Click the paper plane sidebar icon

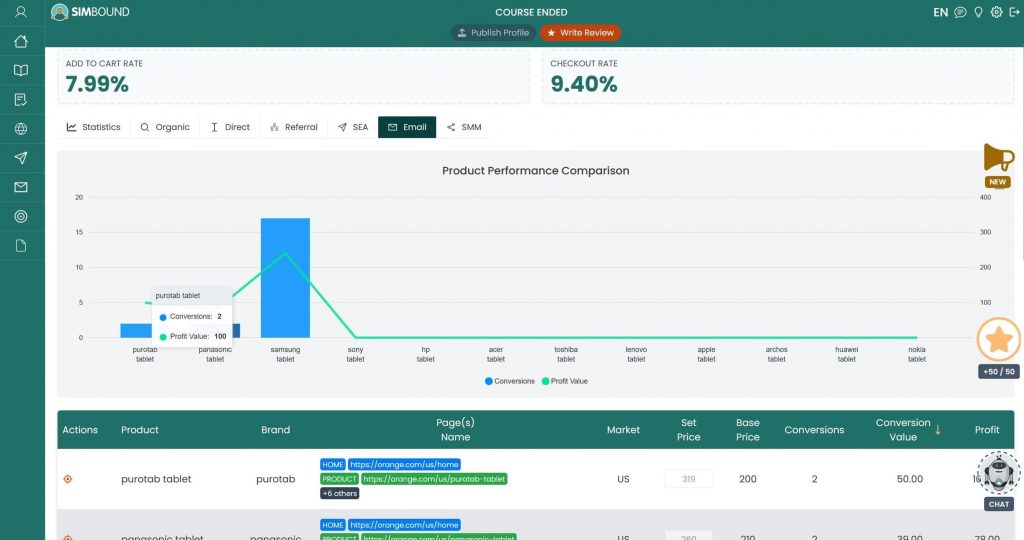click(21, 158)
